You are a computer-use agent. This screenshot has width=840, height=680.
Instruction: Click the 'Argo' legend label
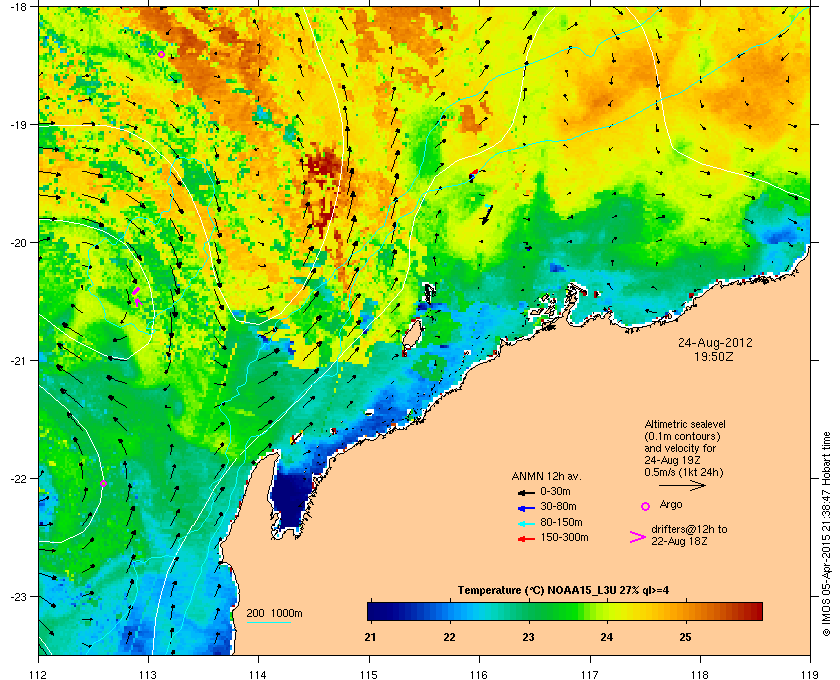[671, 504]
